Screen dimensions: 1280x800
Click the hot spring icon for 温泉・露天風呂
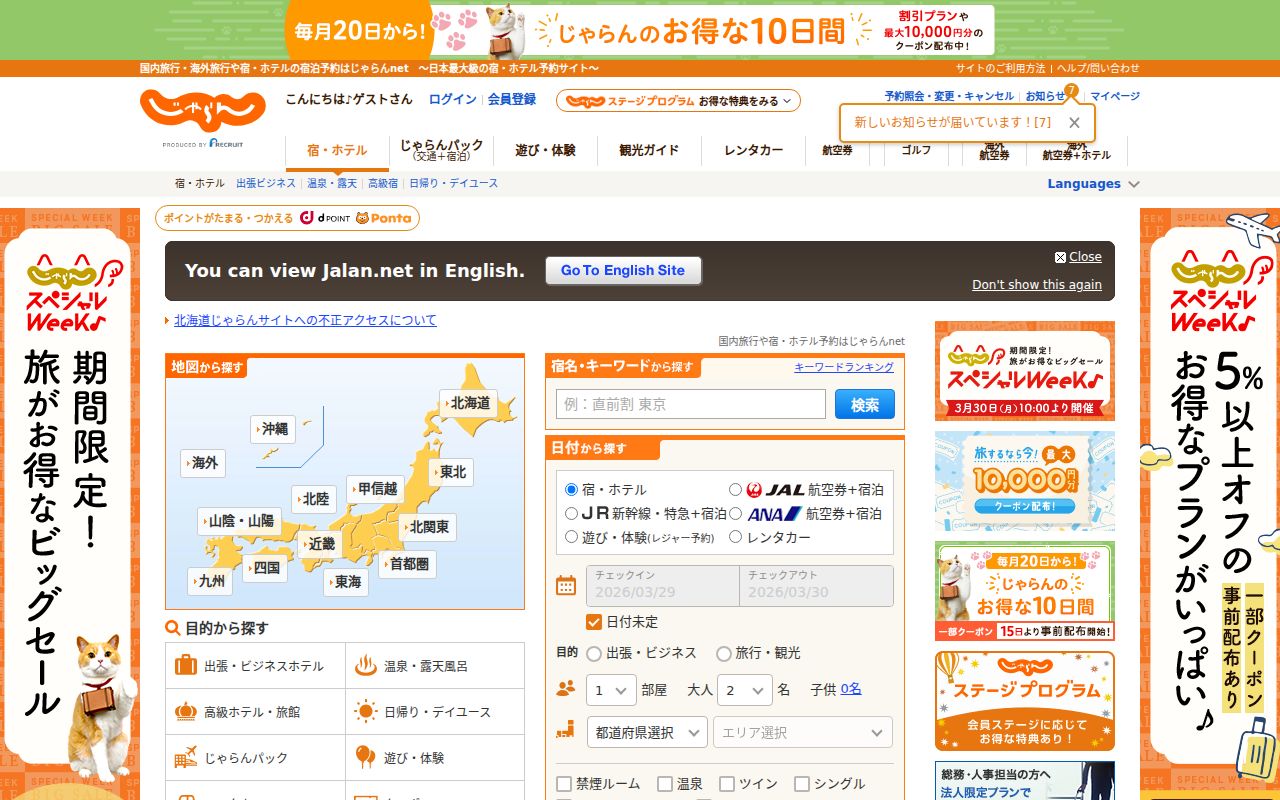(x=366, y=665)
